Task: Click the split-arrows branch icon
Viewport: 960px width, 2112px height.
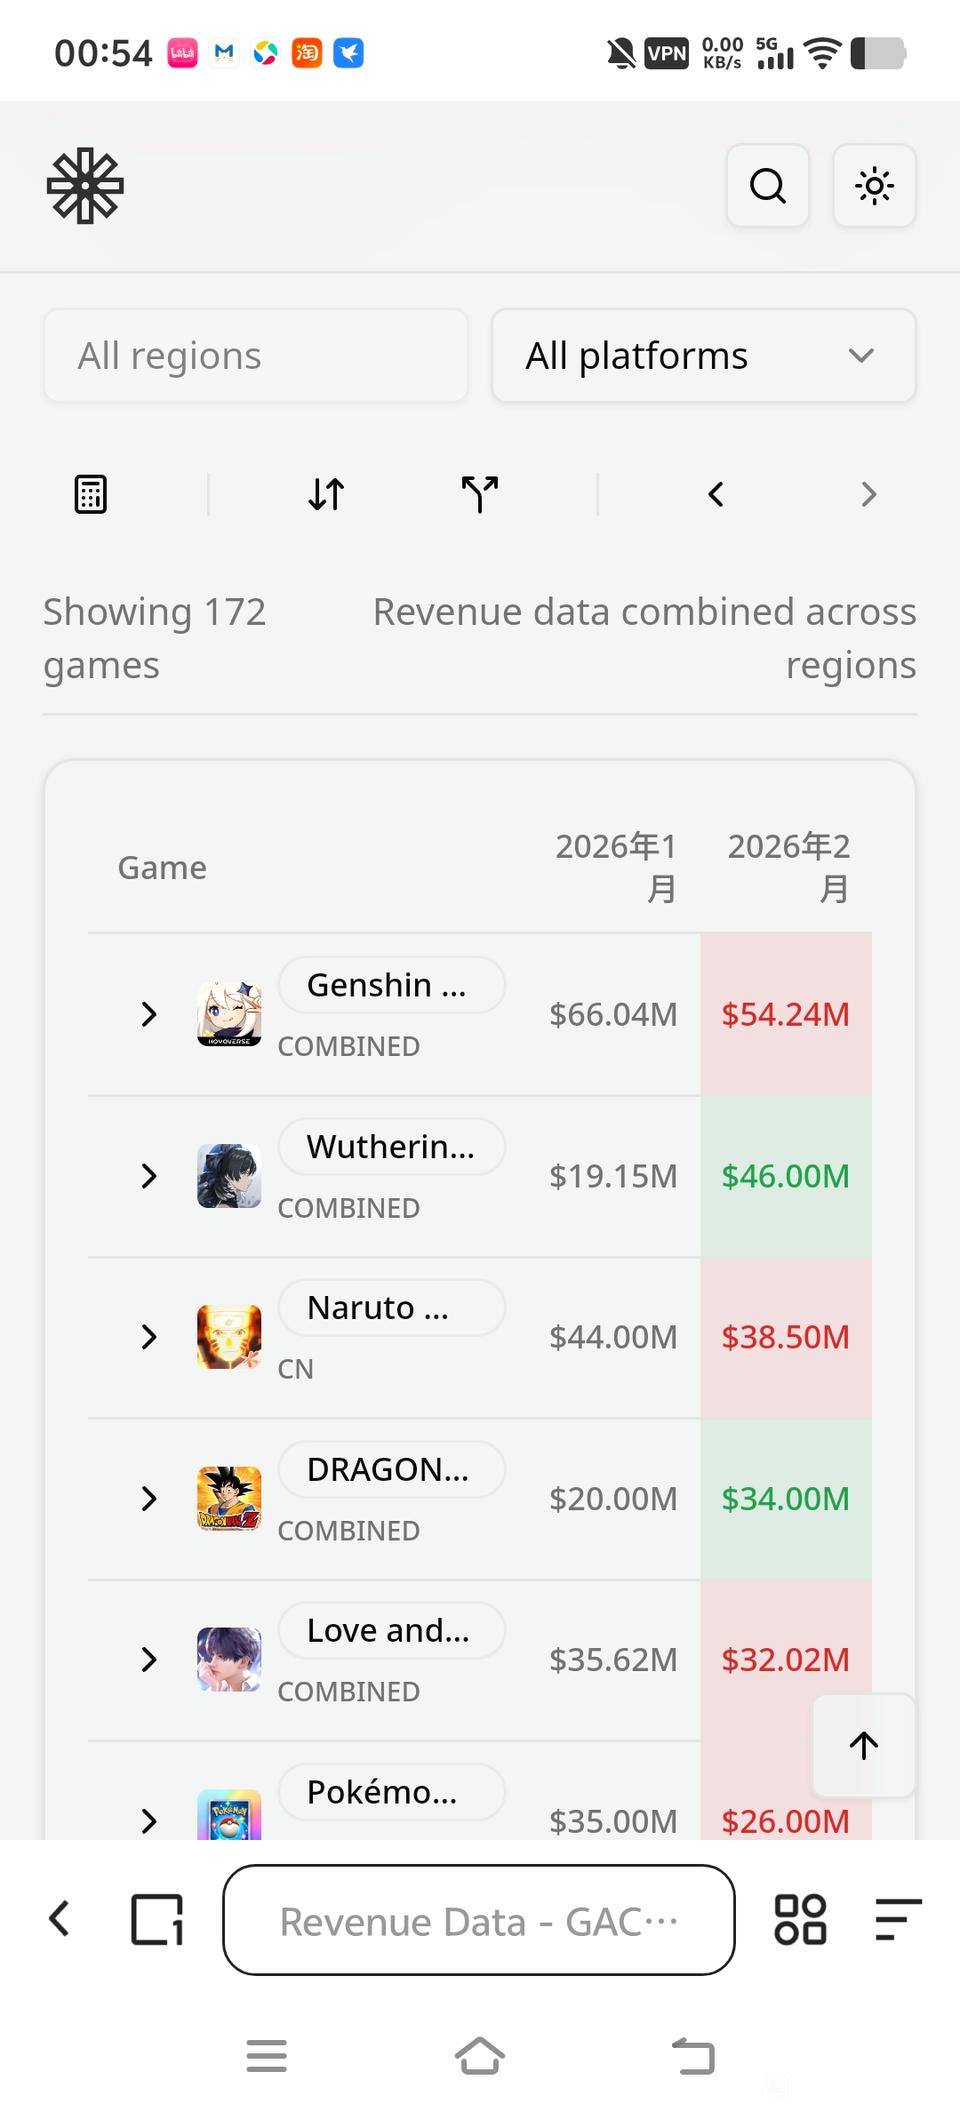Action: [x=480, y=494]
